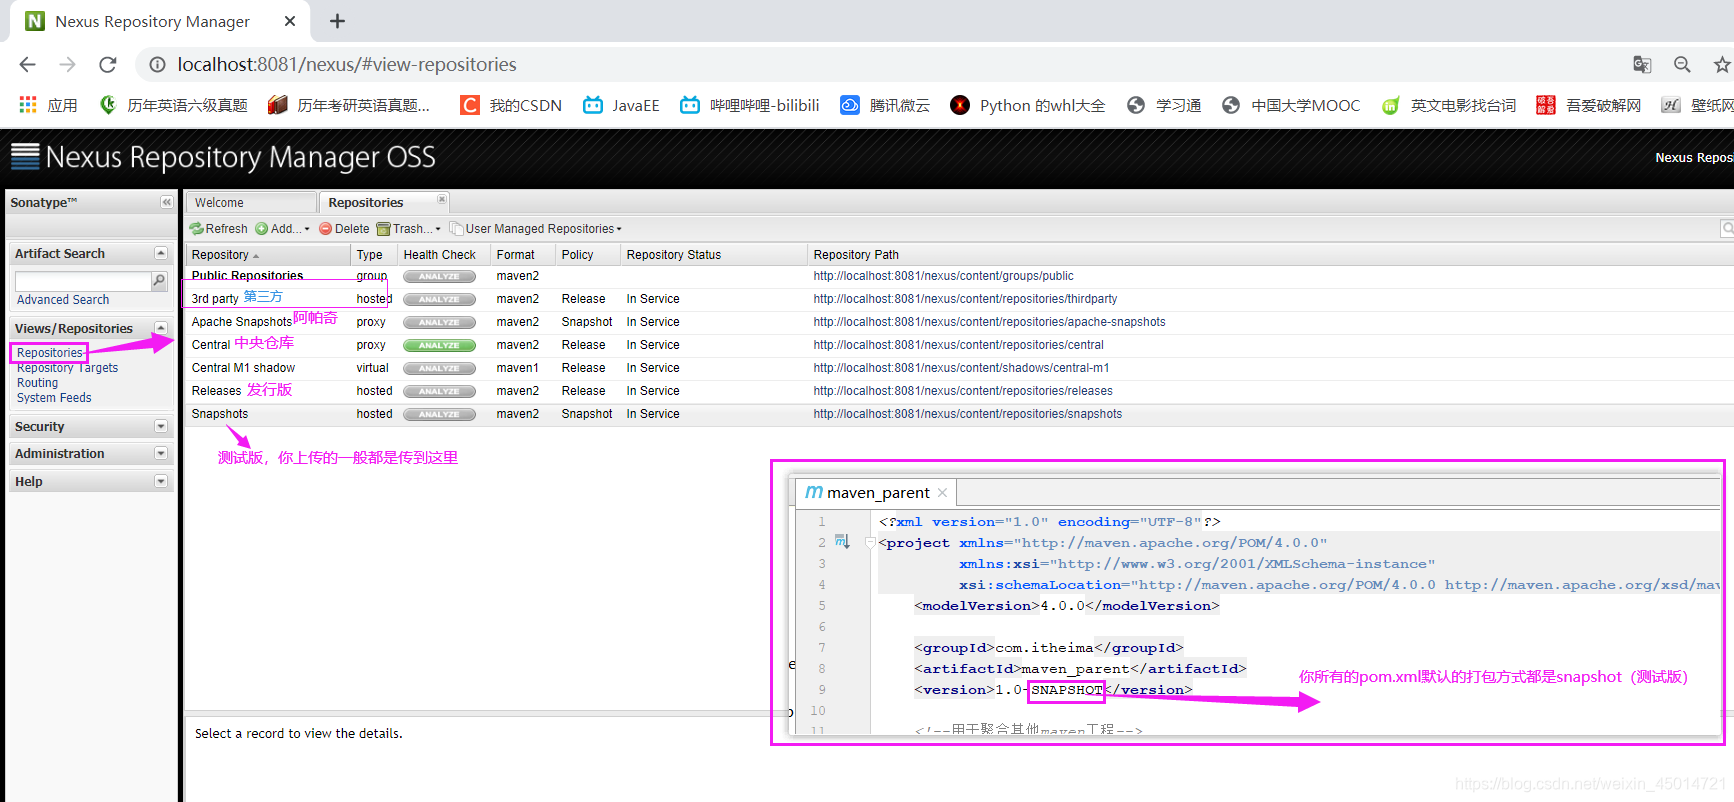Switch to the Welcome tab
This screenshot has height=802, width=1734.
tap(250, 202)
